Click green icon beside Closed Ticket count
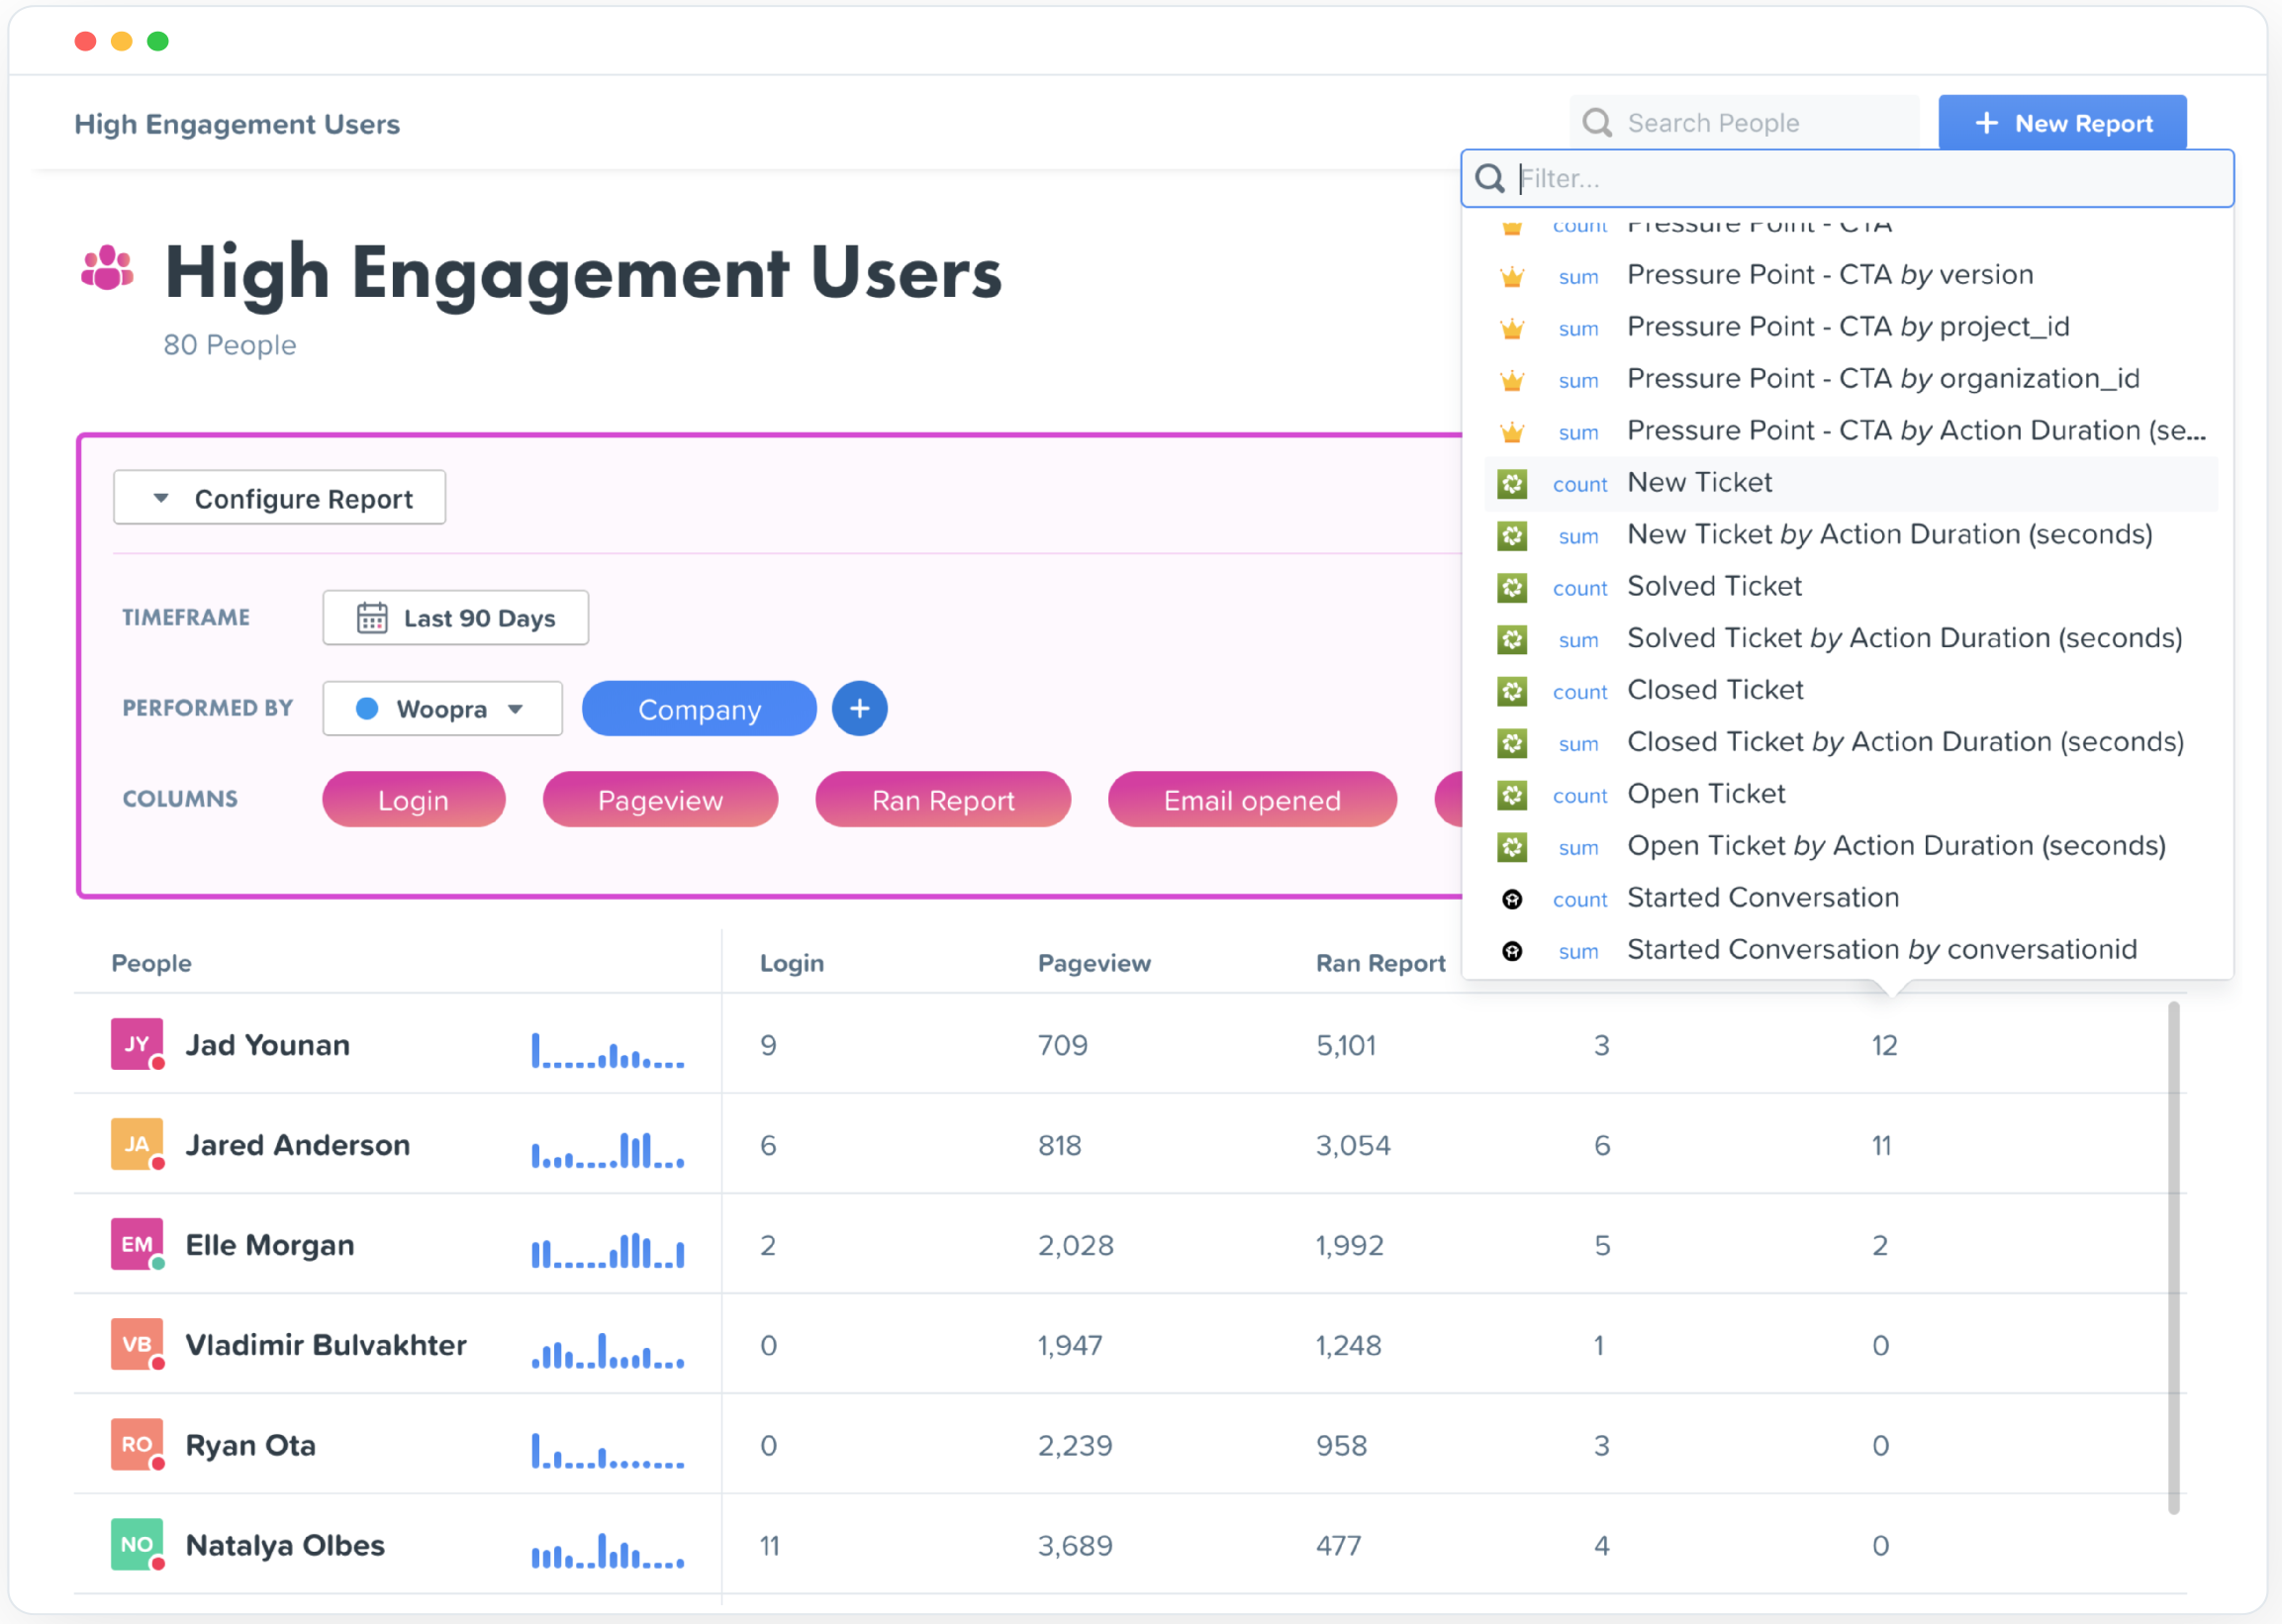Screen dimensions: 2282x1624 tap(1512, 692)
